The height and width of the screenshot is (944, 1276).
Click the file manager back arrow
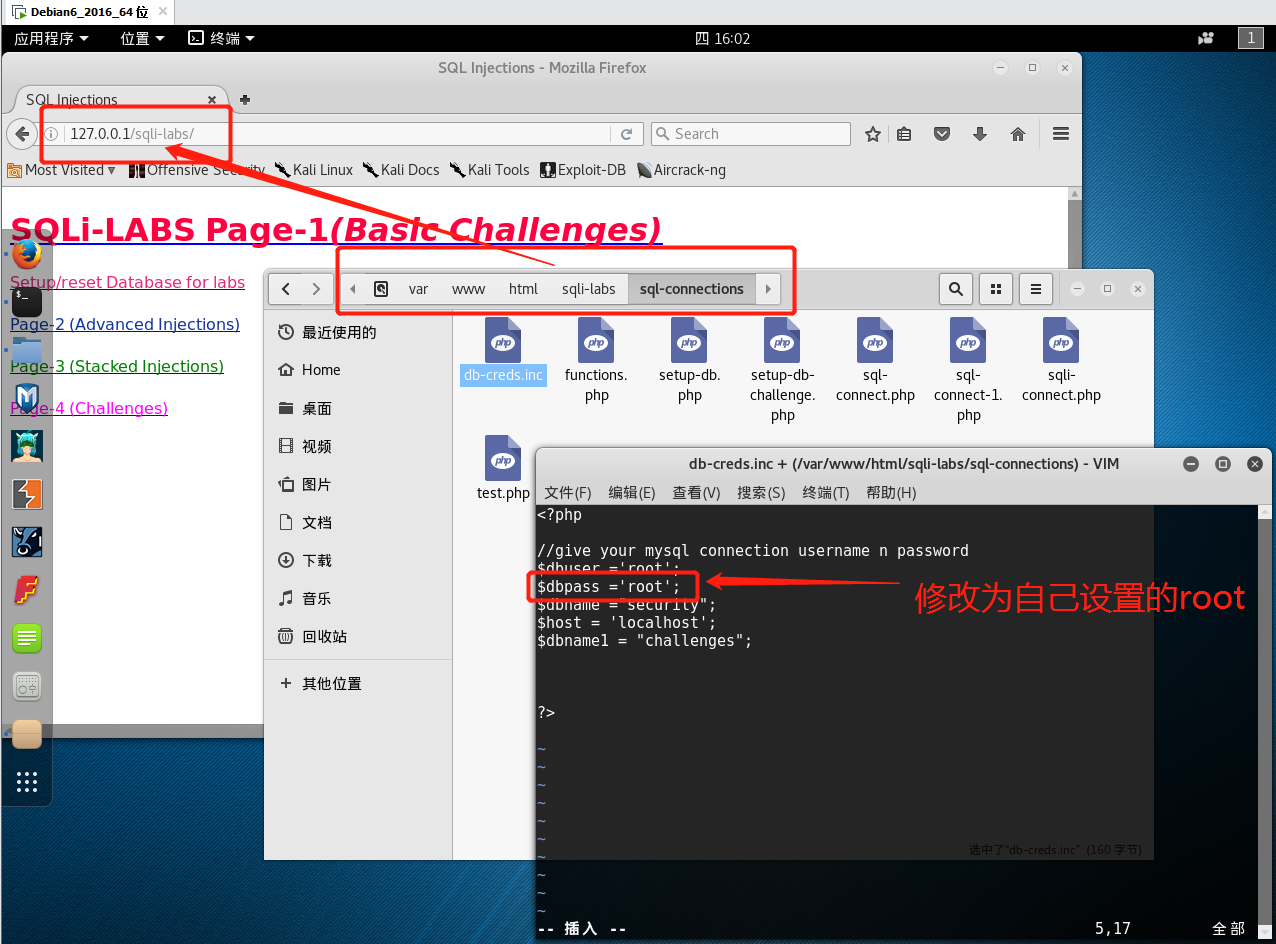point(286,289)
